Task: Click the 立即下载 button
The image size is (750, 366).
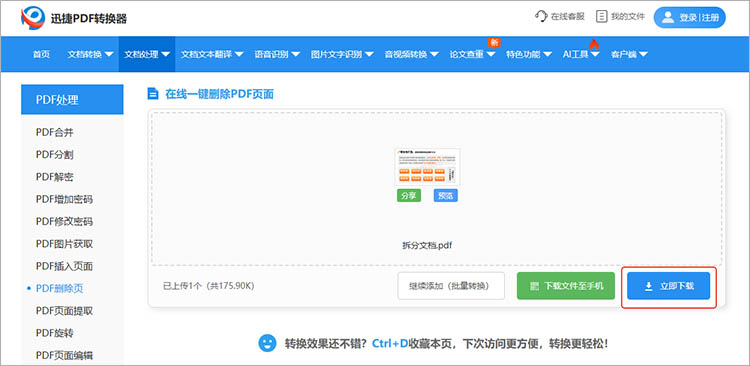Action: pyautogui.click(x=669, y=286)
